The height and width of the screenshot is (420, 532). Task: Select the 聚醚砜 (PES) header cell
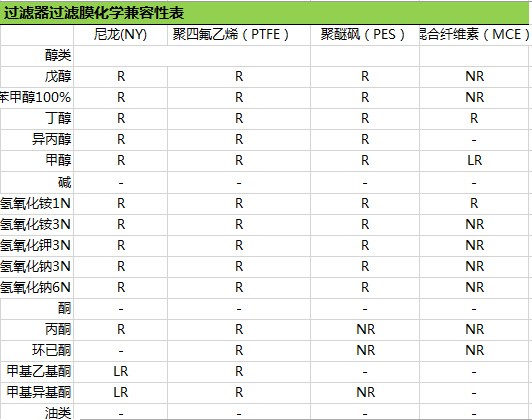pos(365,35)
